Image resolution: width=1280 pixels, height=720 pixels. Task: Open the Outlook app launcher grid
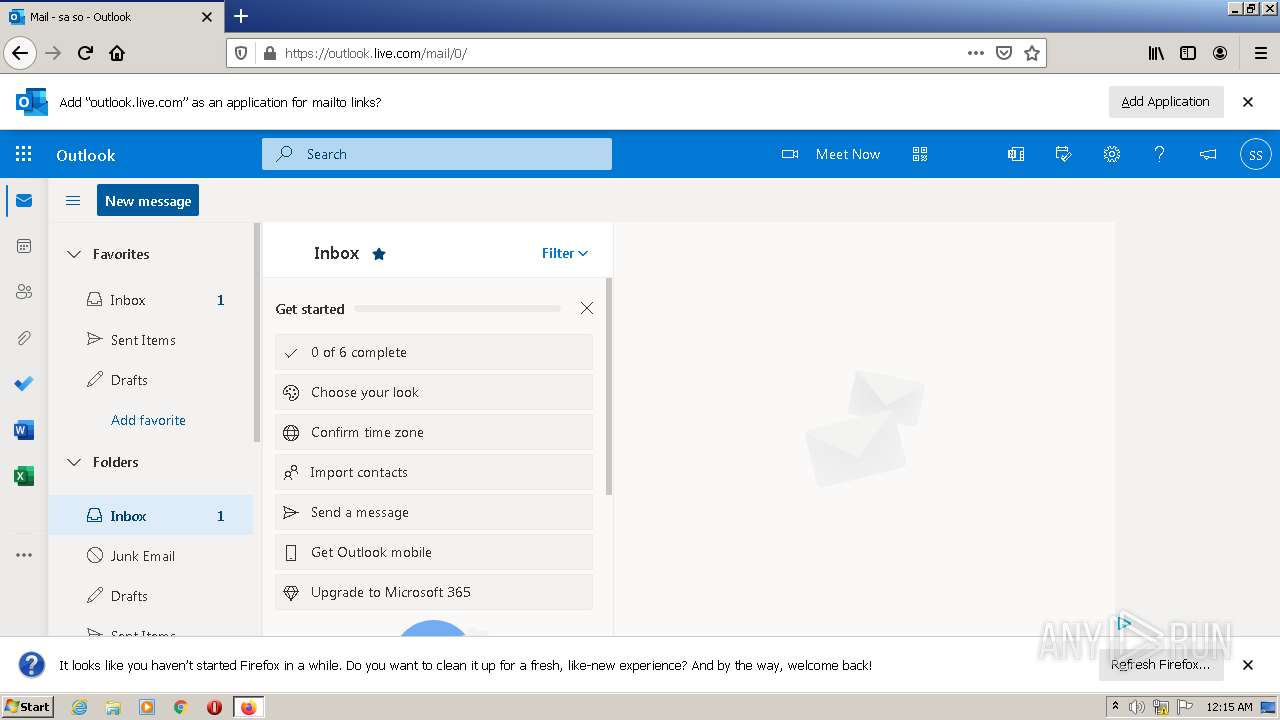tap(24, 154)
